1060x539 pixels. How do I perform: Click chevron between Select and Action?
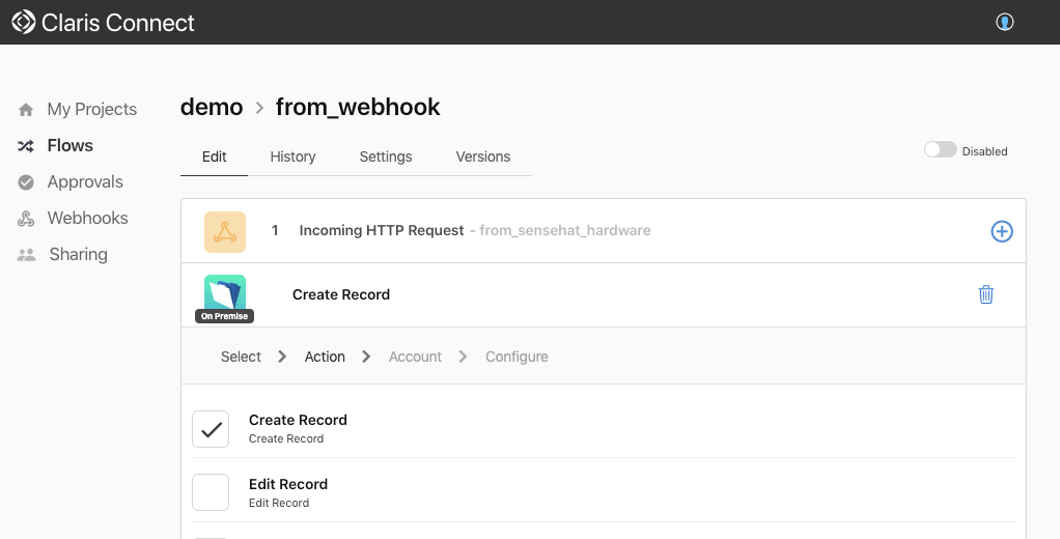[283, 356]
